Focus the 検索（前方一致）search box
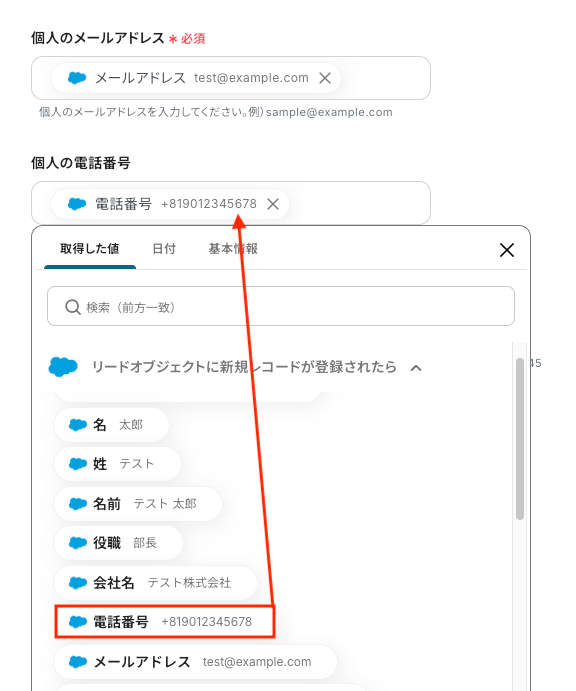This screenshot has height=691, width=576. click(281, 306)
